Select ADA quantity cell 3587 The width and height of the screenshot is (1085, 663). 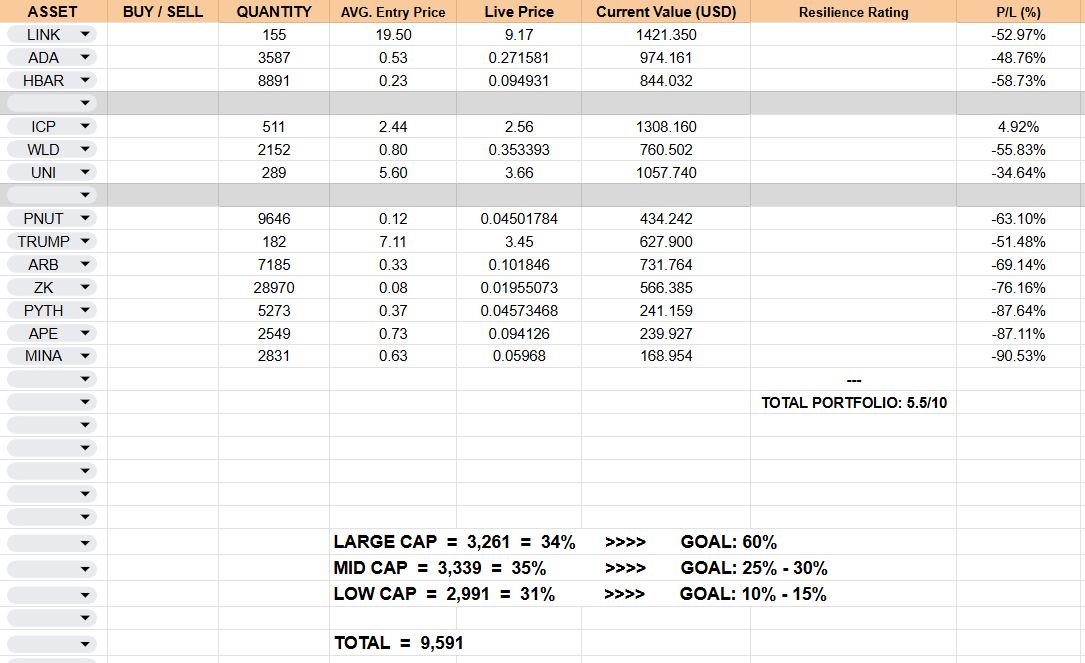click(274, 57)
